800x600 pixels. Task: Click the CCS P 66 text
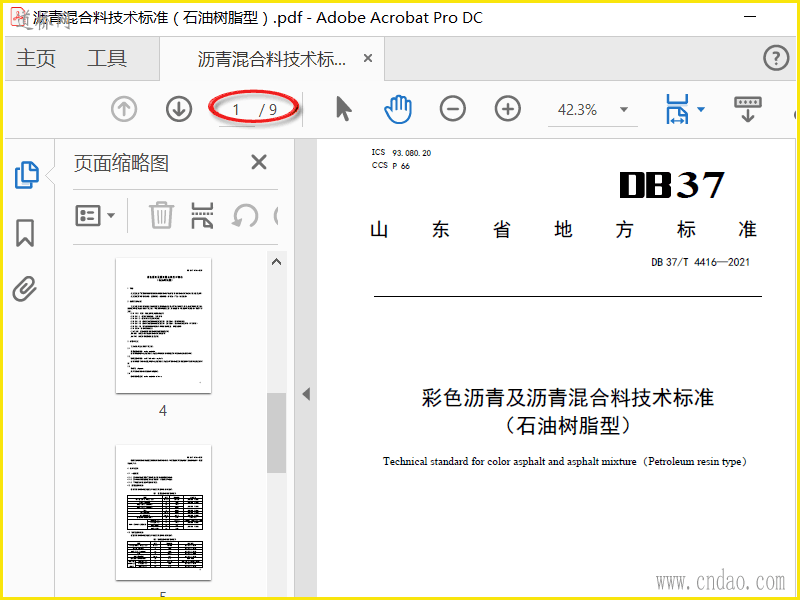pos(391,166)
